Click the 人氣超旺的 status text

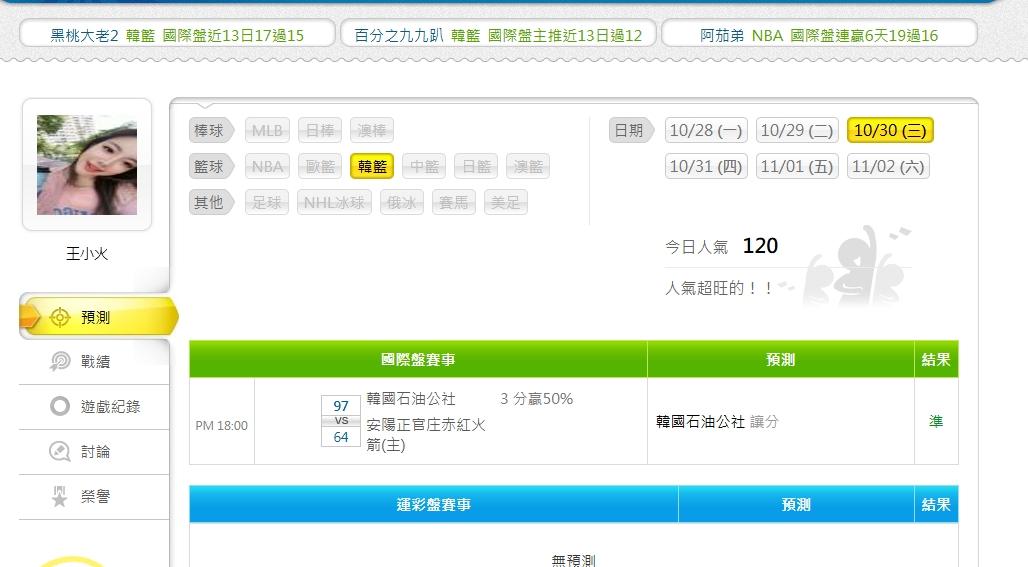[719, 288]
